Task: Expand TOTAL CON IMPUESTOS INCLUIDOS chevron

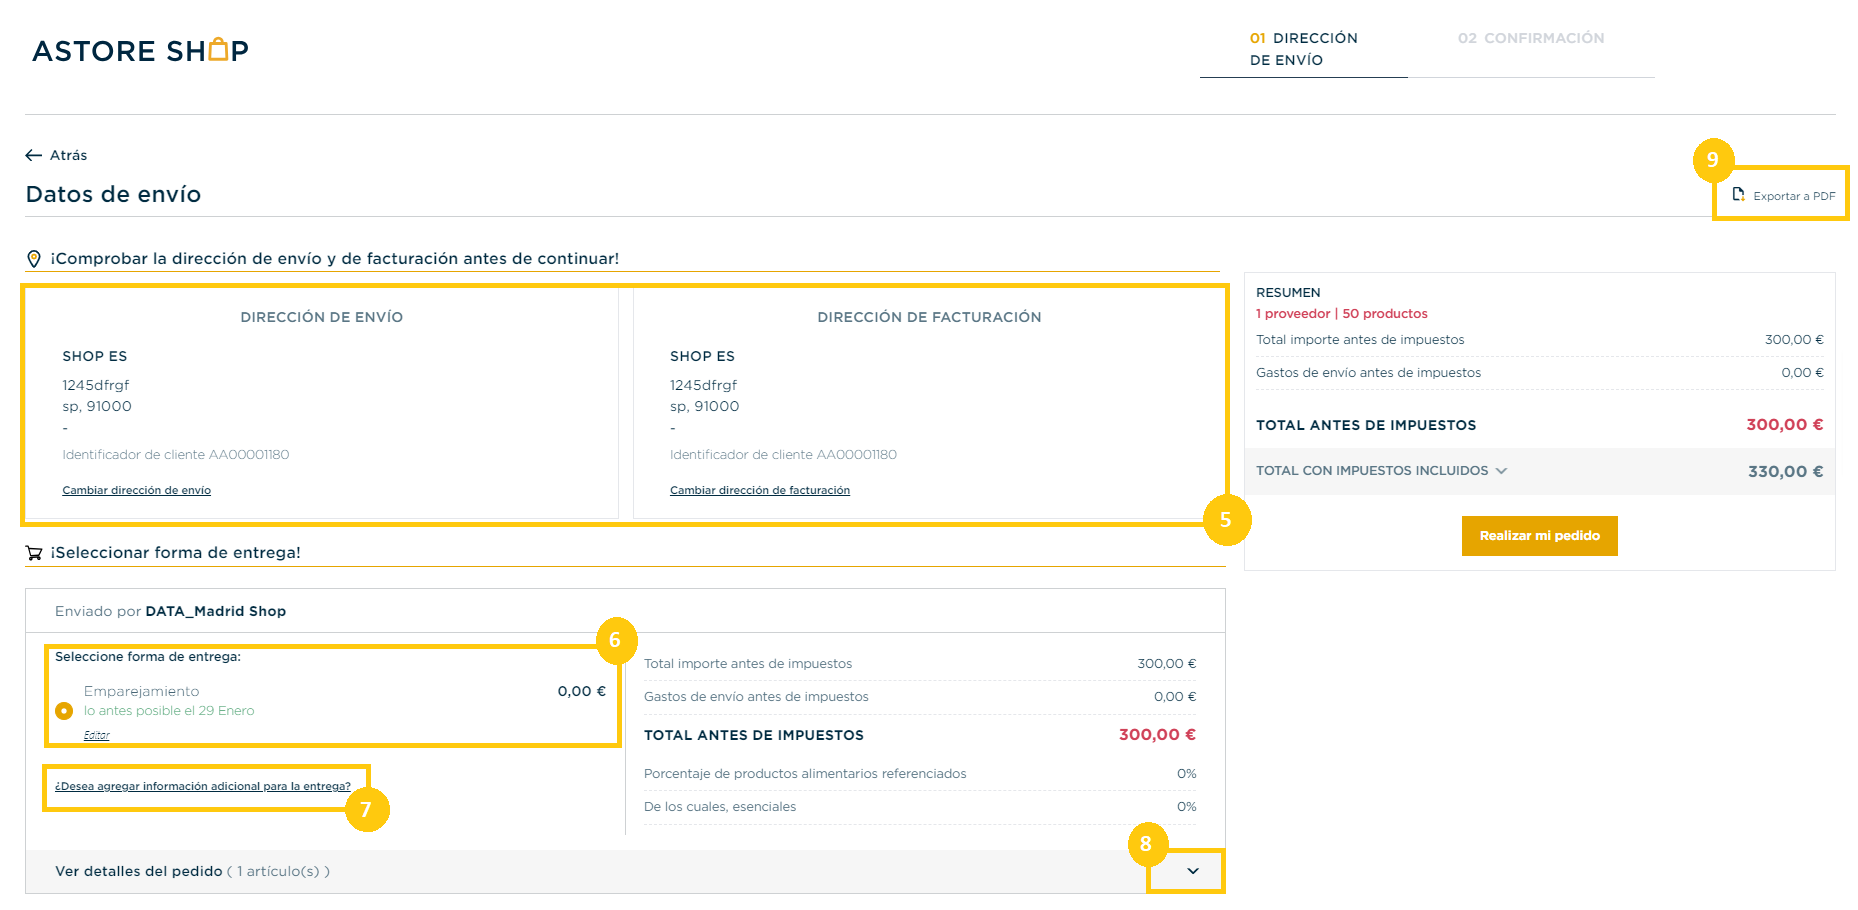Action: (1501, 471)
